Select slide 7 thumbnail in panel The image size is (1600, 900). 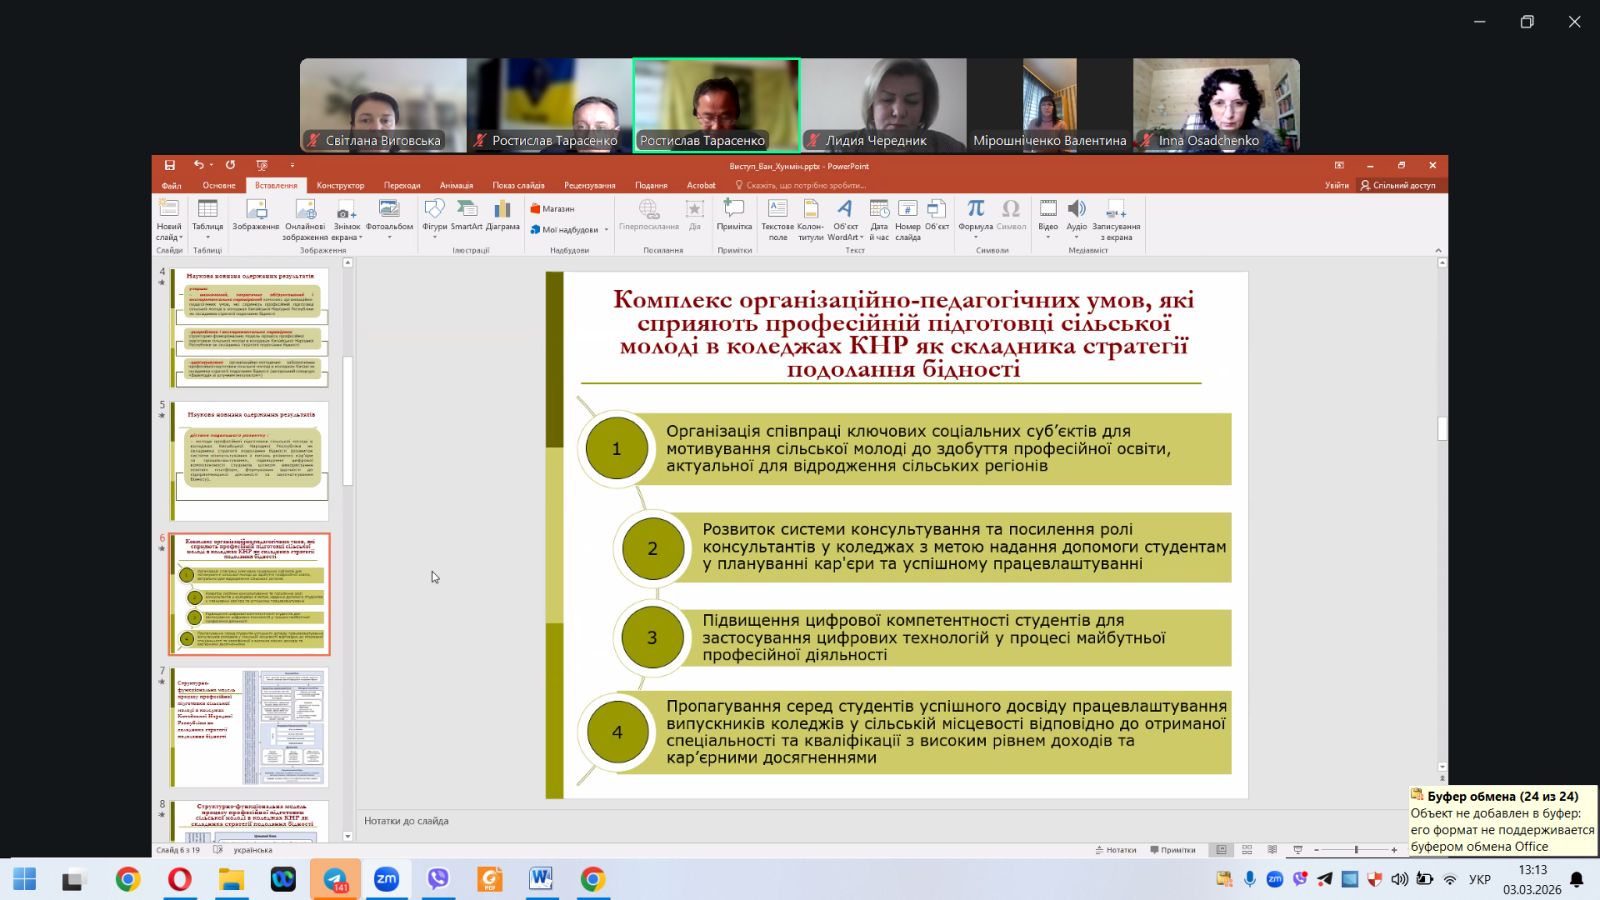coord(249,727)
